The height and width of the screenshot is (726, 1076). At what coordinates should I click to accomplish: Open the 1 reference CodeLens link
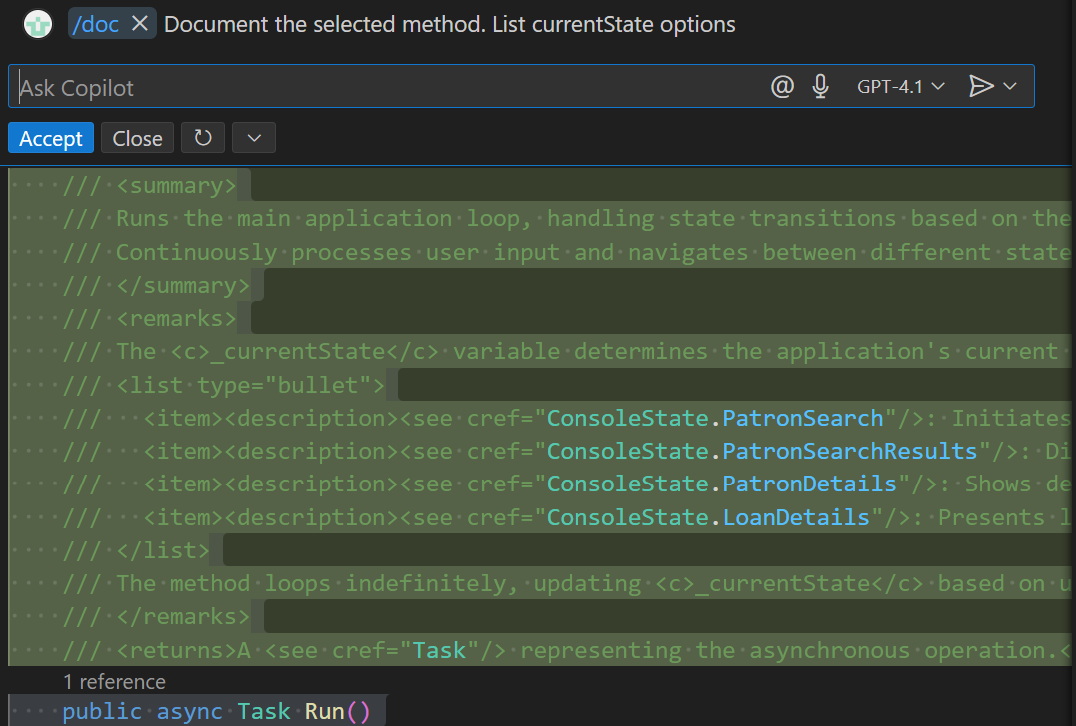(114, 682)
